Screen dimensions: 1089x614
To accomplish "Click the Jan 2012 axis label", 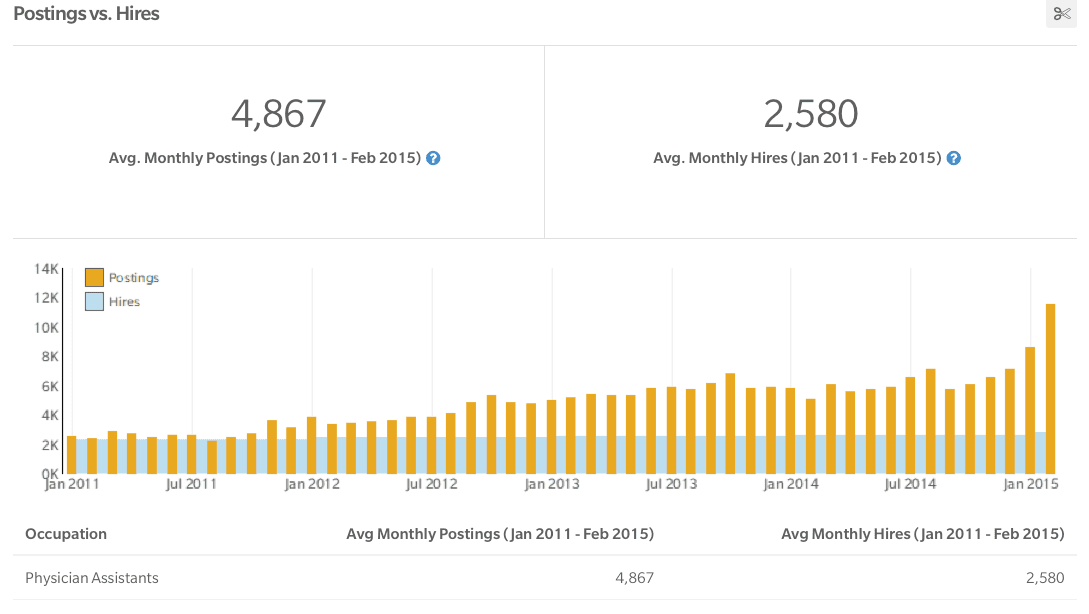I will pos(312,484).
